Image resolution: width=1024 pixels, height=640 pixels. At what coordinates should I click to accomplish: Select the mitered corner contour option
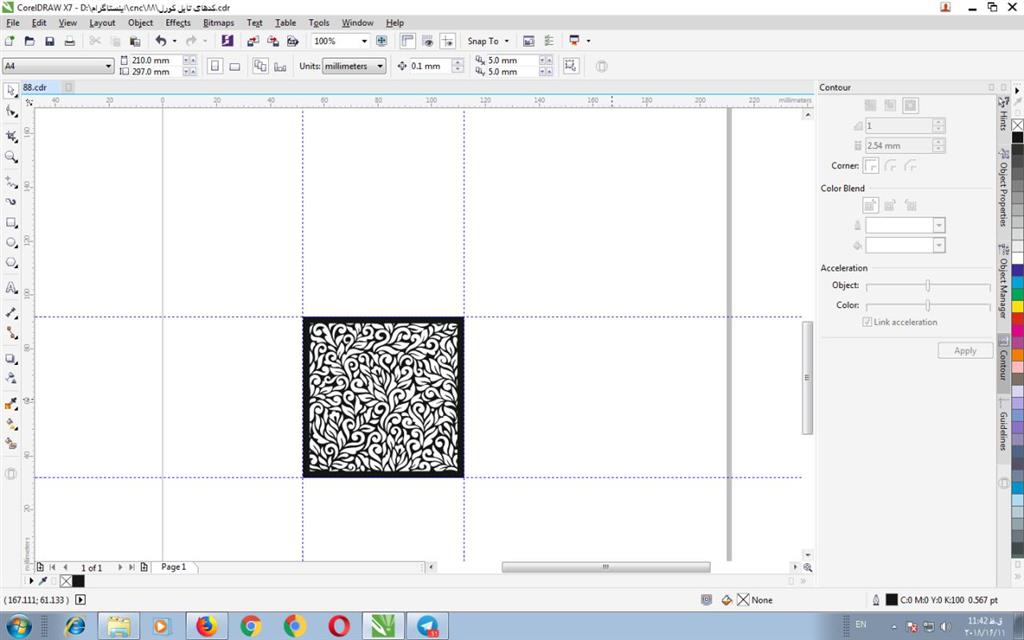coord(871,166)
